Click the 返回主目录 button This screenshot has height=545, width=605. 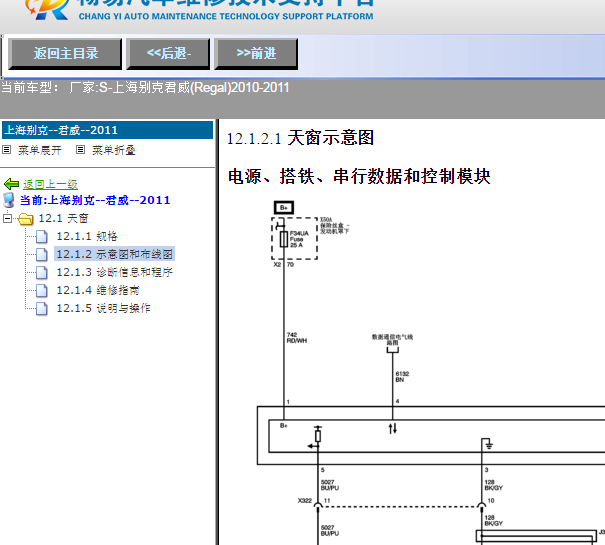click(65, 54)
